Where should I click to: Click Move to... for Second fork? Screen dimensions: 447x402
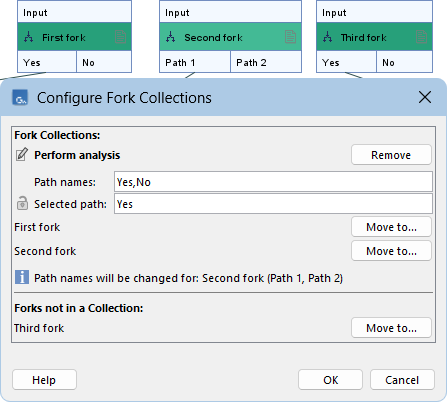pos(391,251)
